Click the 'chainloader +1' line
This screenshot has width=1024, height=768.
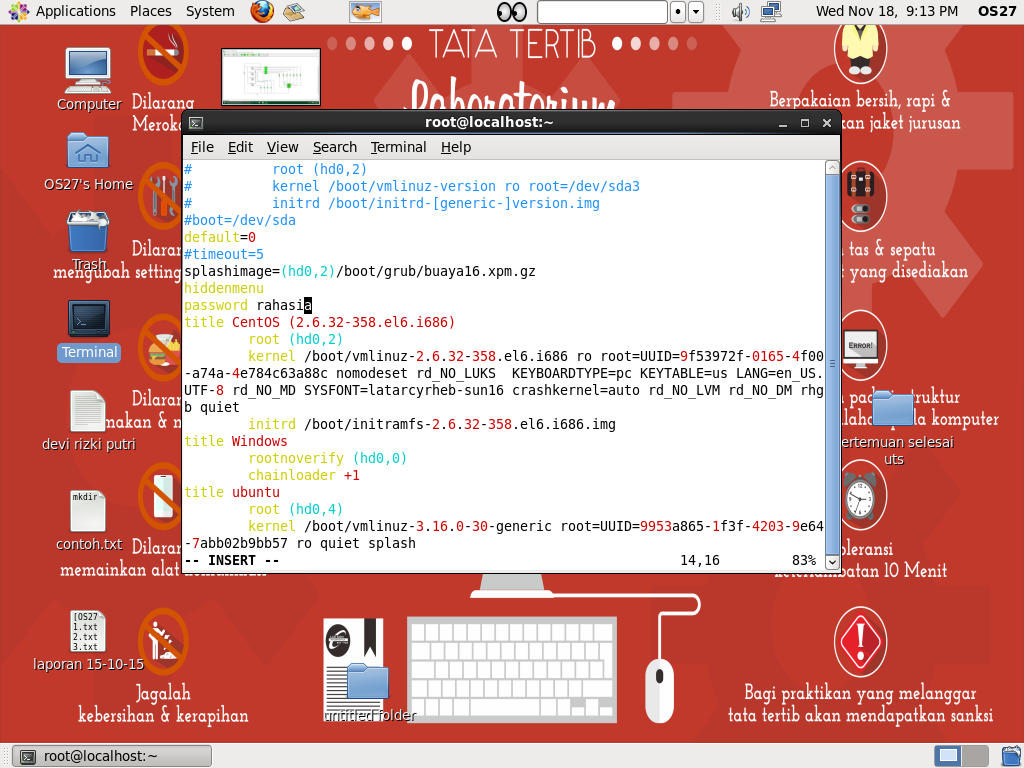[x=304, y=475]
